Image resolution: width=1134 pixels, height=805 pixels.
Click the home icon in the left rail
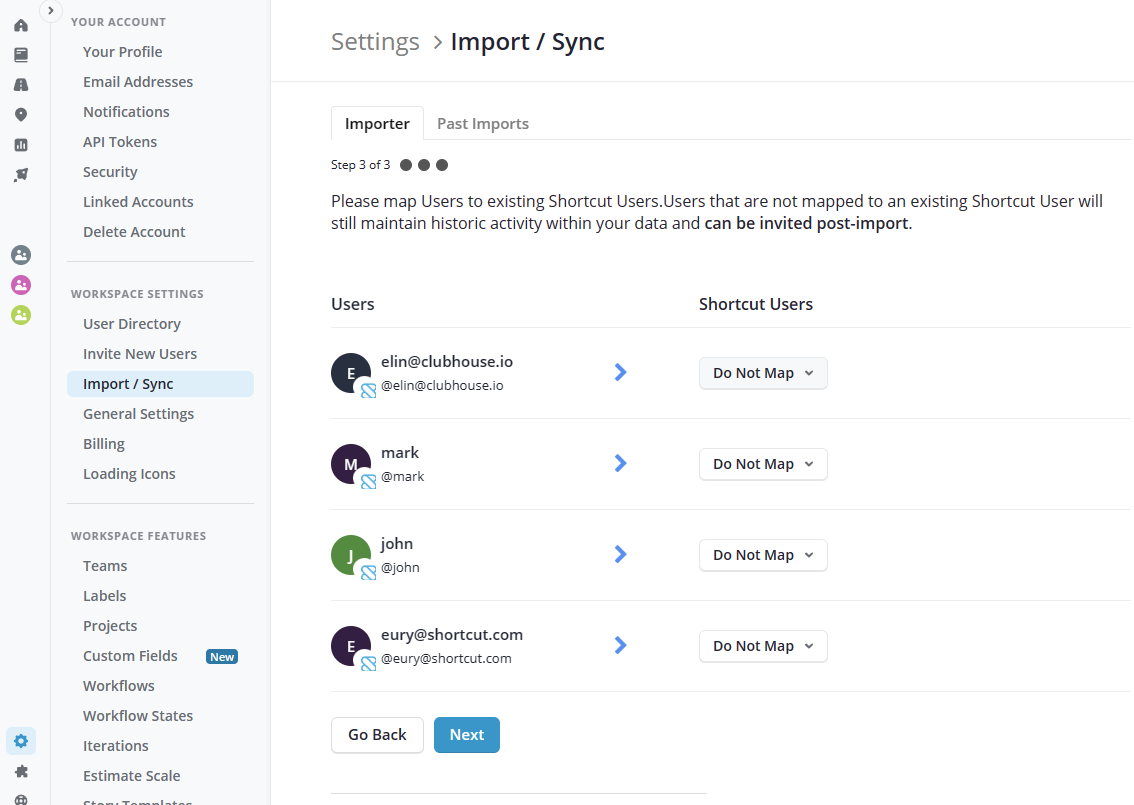coord(21,25)
